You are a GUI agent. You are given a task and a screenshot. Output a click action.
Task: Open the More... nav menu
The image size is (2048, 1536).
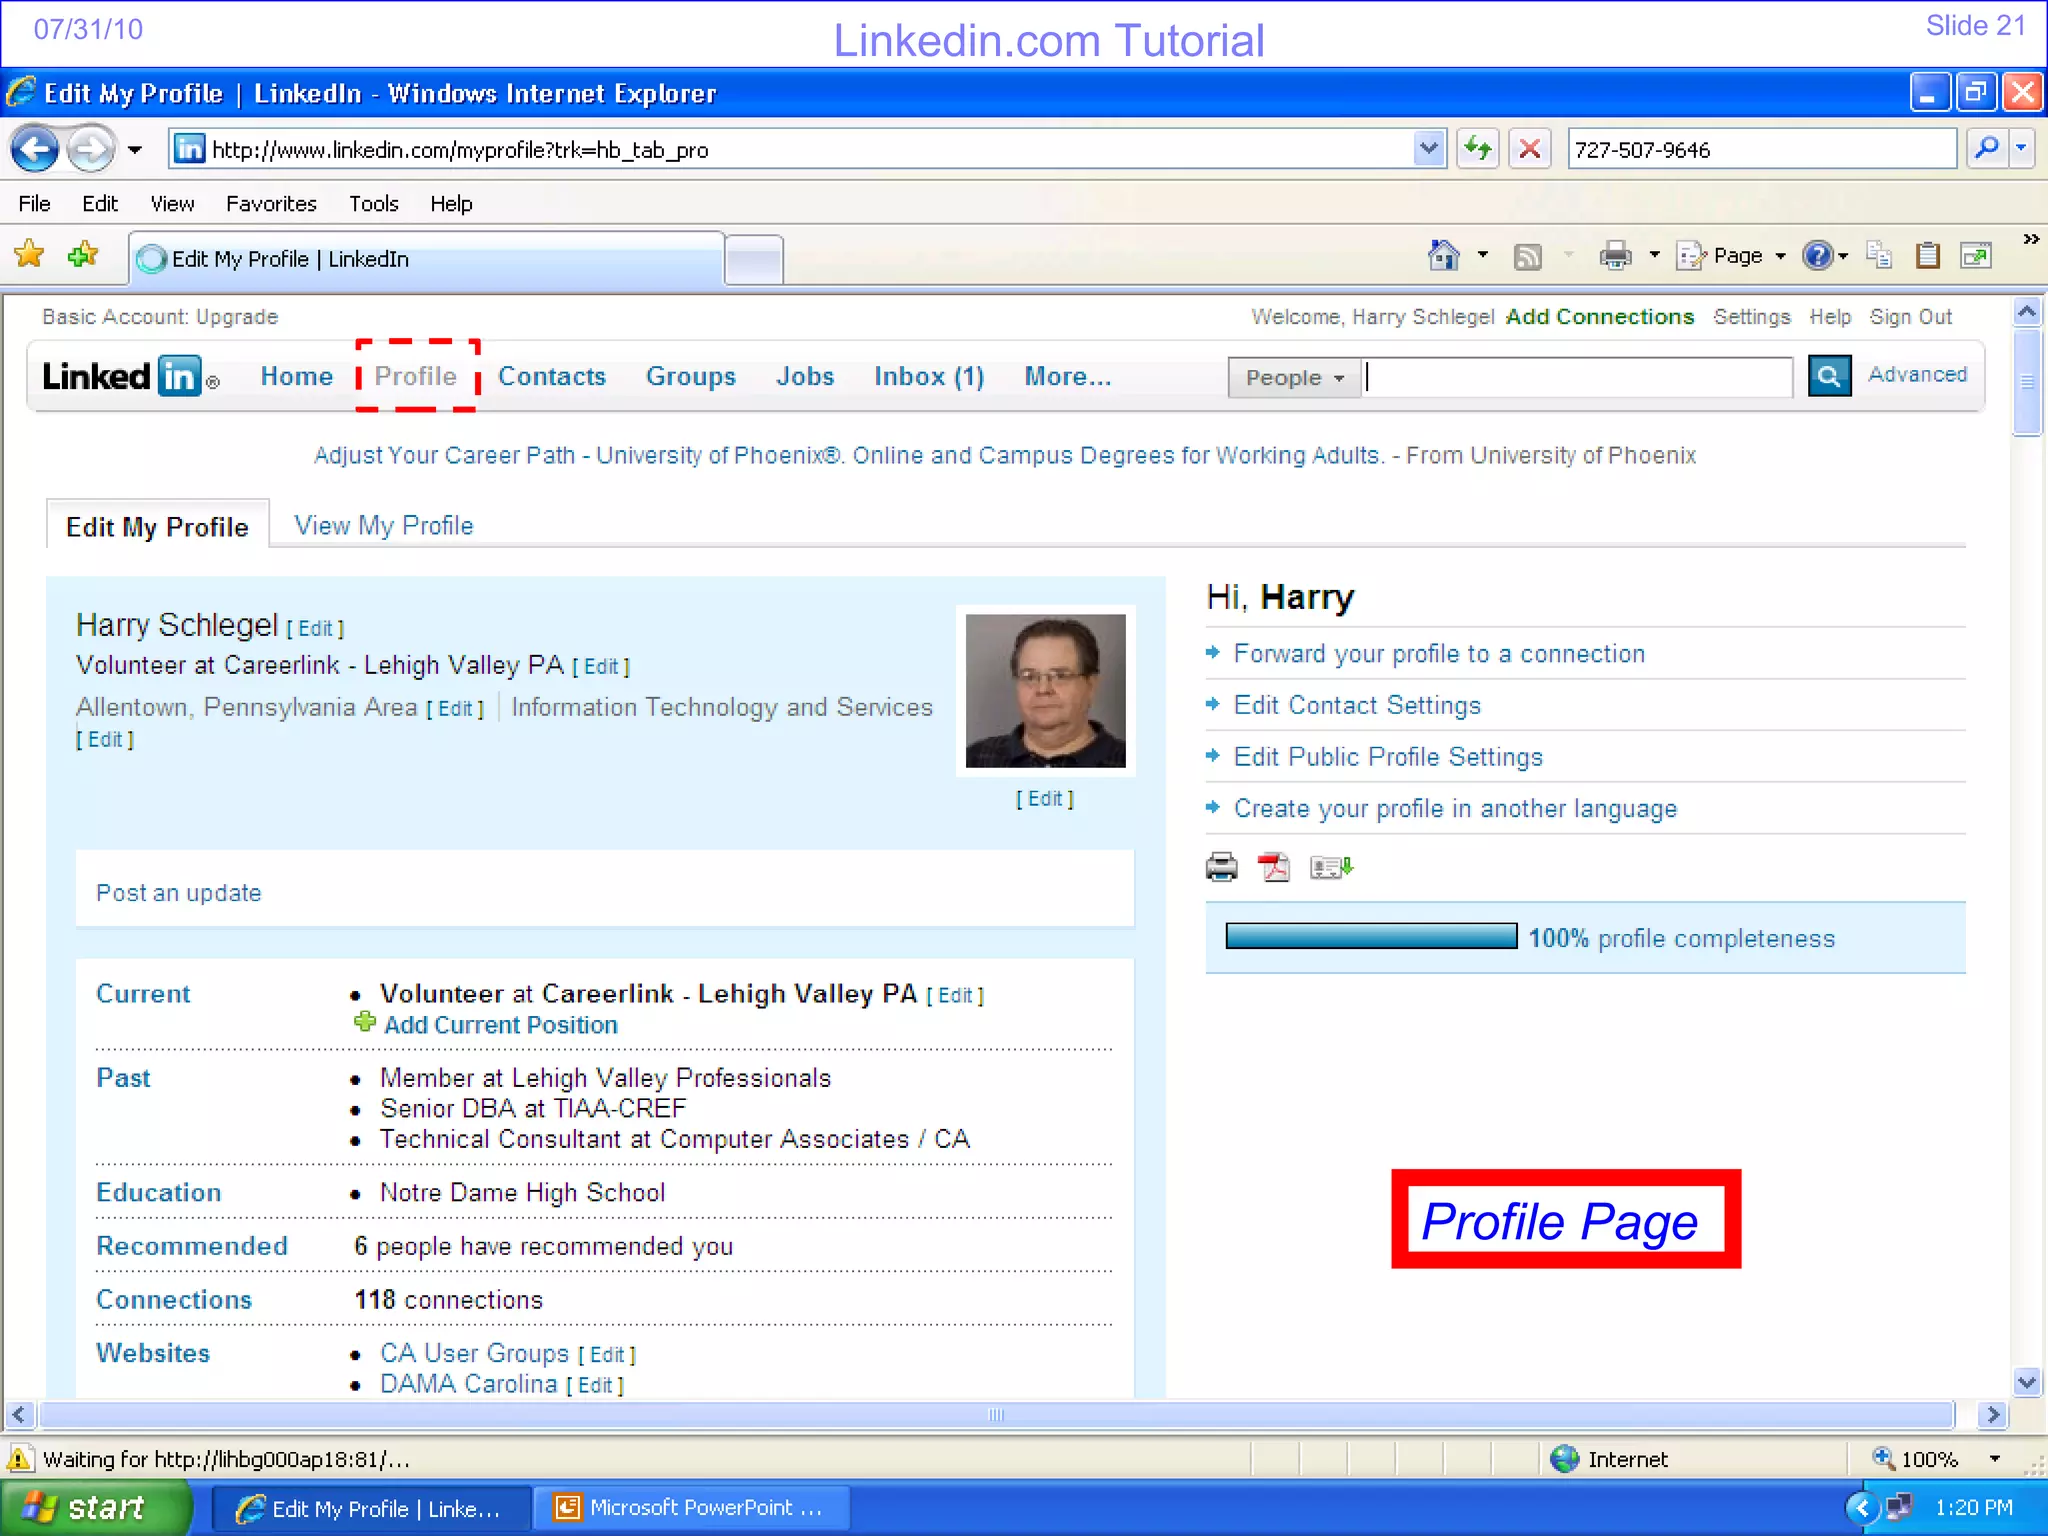pyautogui.click(x=1067, y=376)
